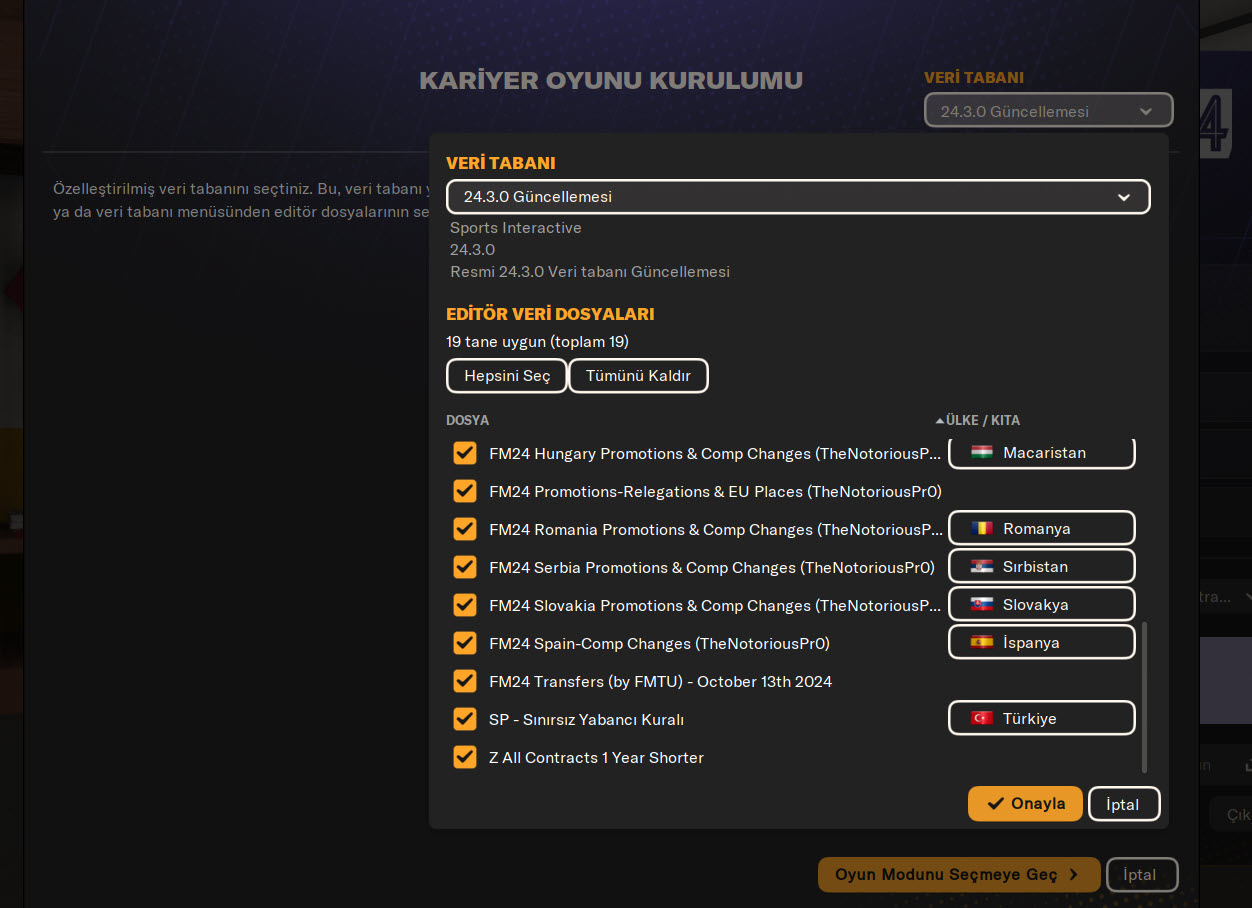
Task: Expand the top-right Veri Tabanı combo box
Action: (x=1047, y=111)
